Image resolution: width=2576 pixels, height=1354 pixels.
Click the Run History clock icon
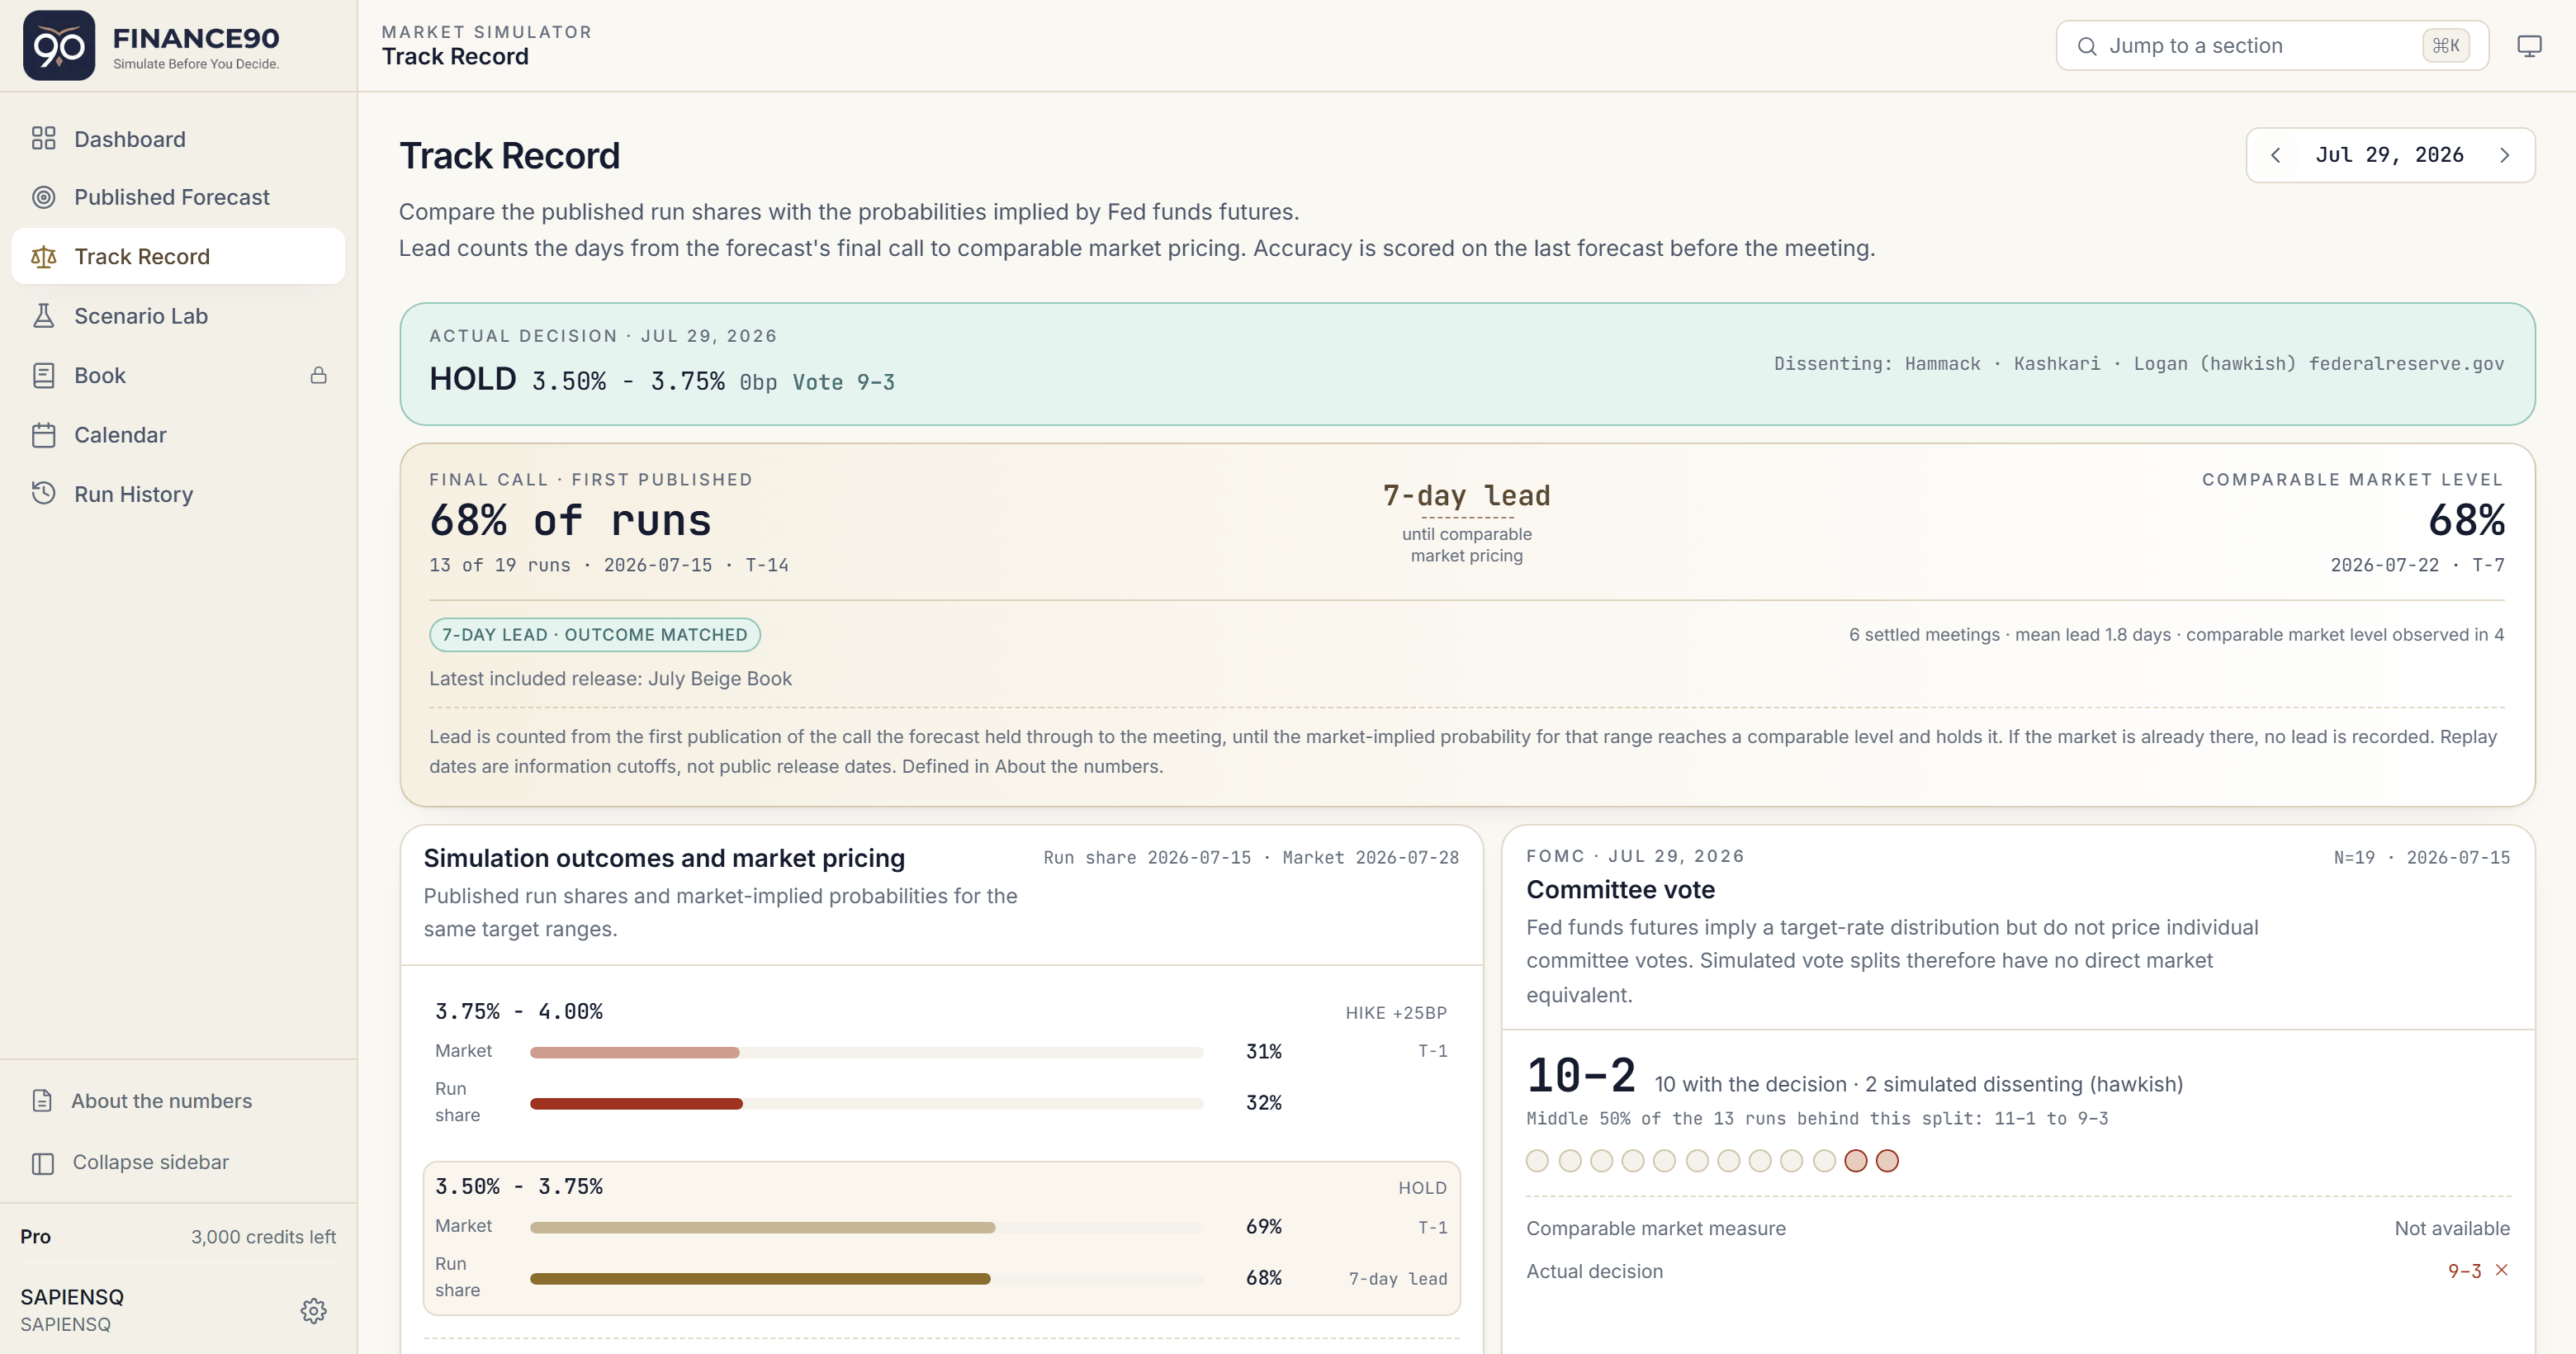click(43, 494)
